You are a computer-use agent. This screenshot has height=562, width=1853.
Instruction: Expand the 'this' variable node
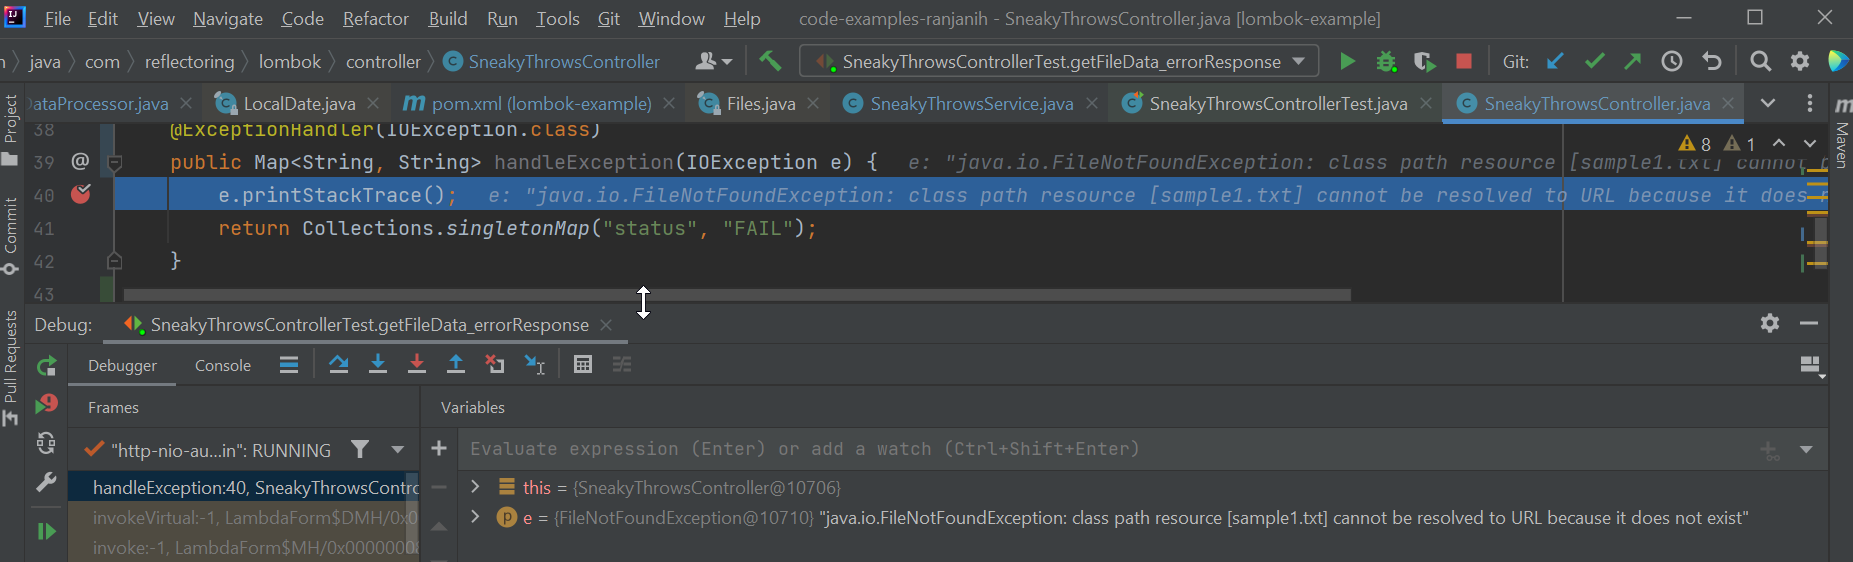point(475,487)
